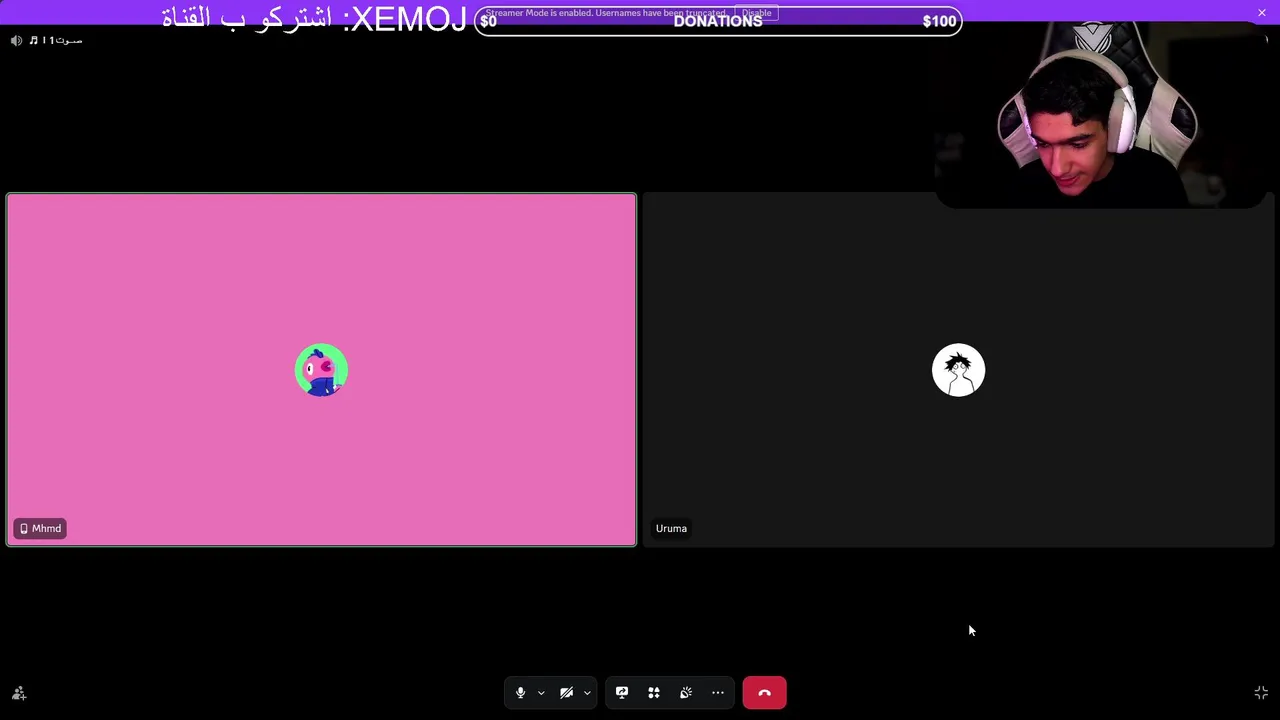Click Uruma's avatar
Screen dimensions: 1280x720
click(x=958, y=370)
